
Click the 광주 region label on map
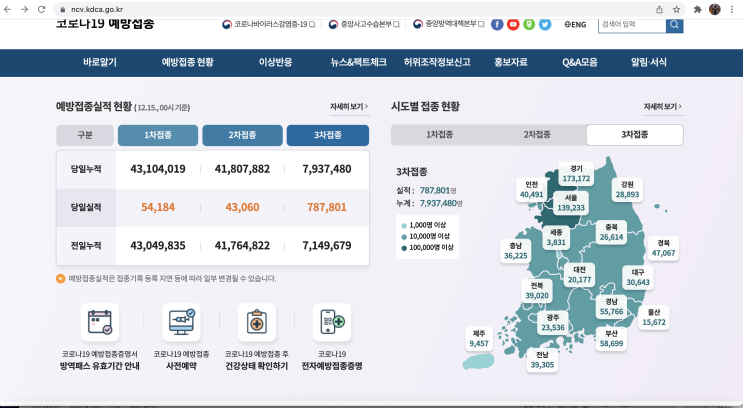tap(553, 323)
